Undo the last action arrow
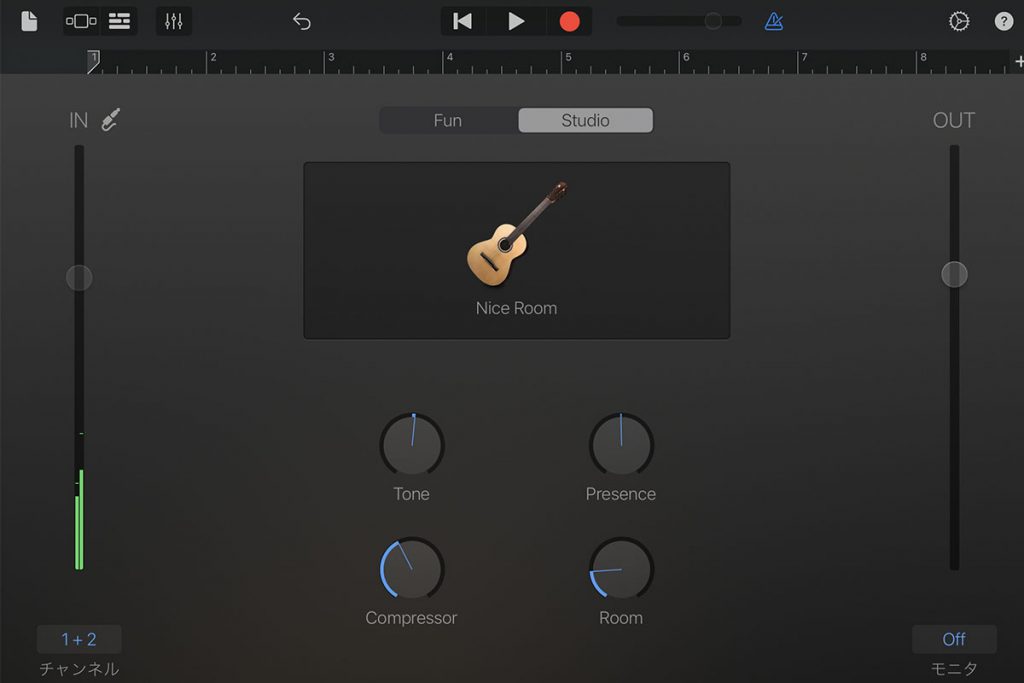1024x683 pixels. coord(302,22)
